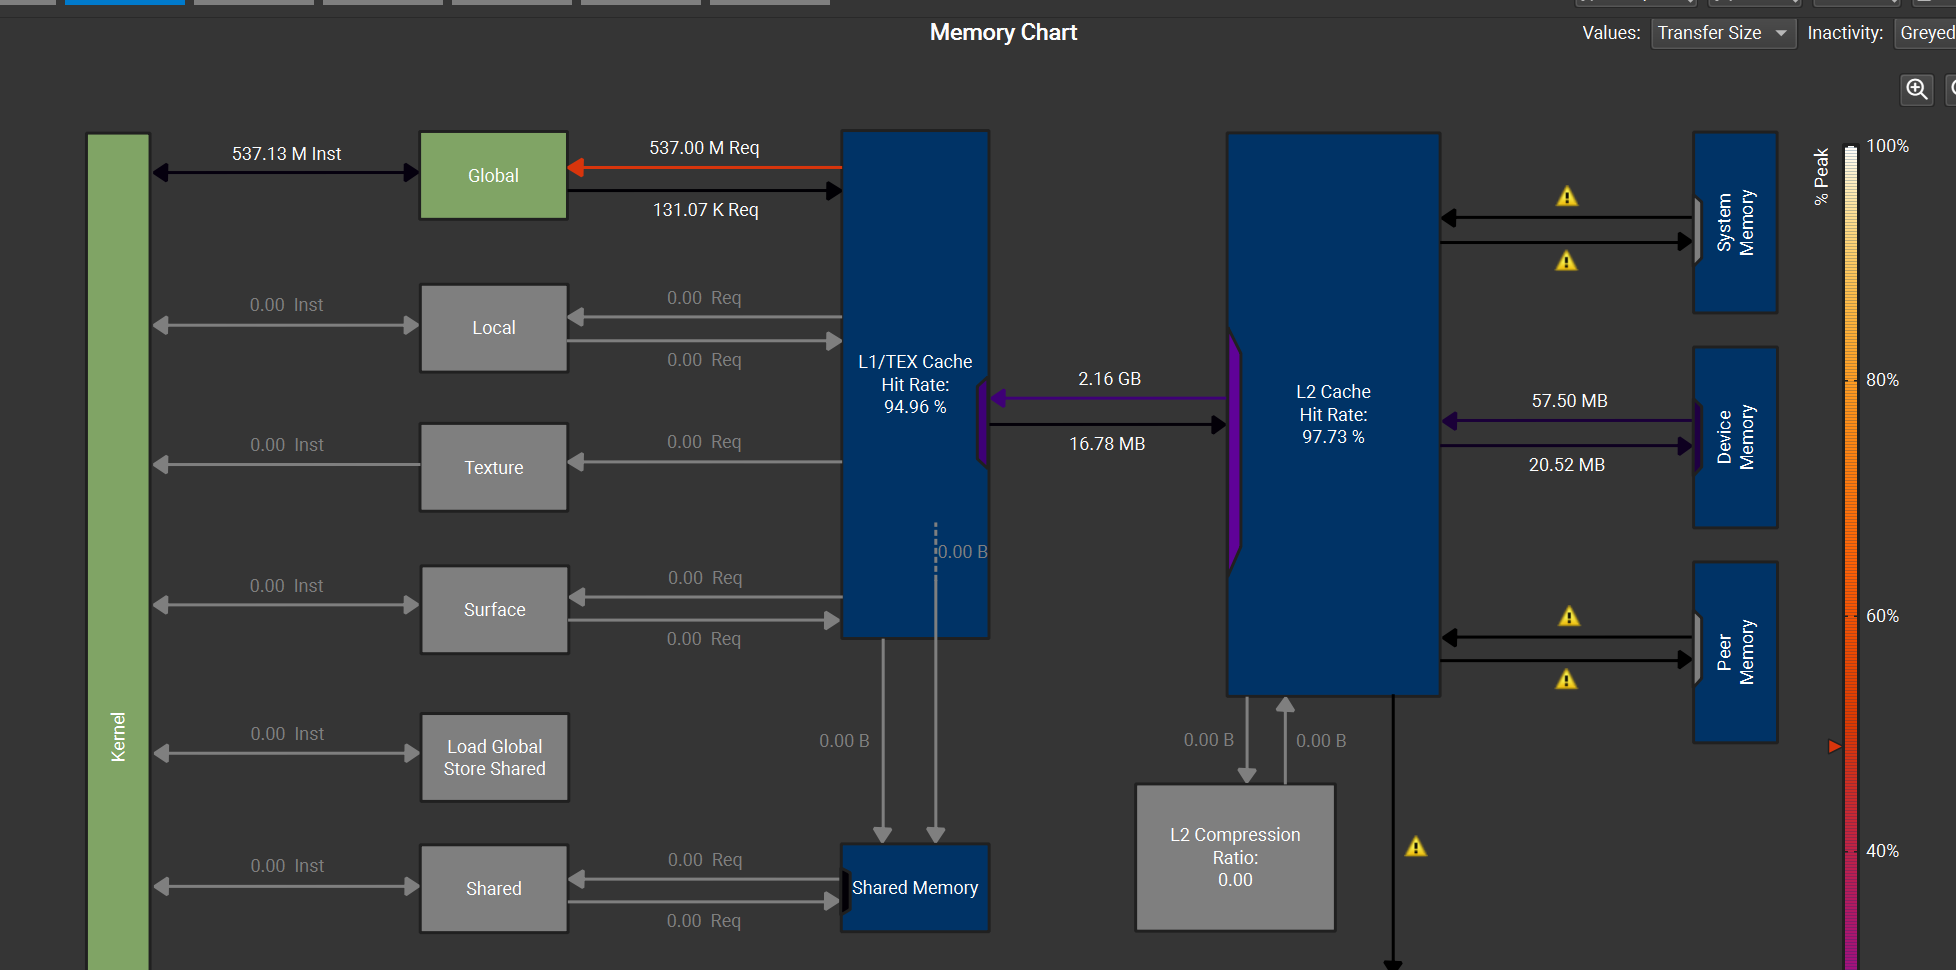Select the green Kernel bar
Screen dimensions: 1956x970
click(x=118, y=551)
